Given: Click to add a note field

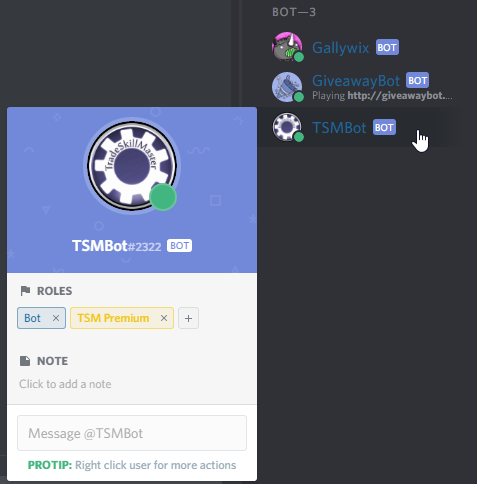Looking at the screenshot, I should click(x=65, y=384).
